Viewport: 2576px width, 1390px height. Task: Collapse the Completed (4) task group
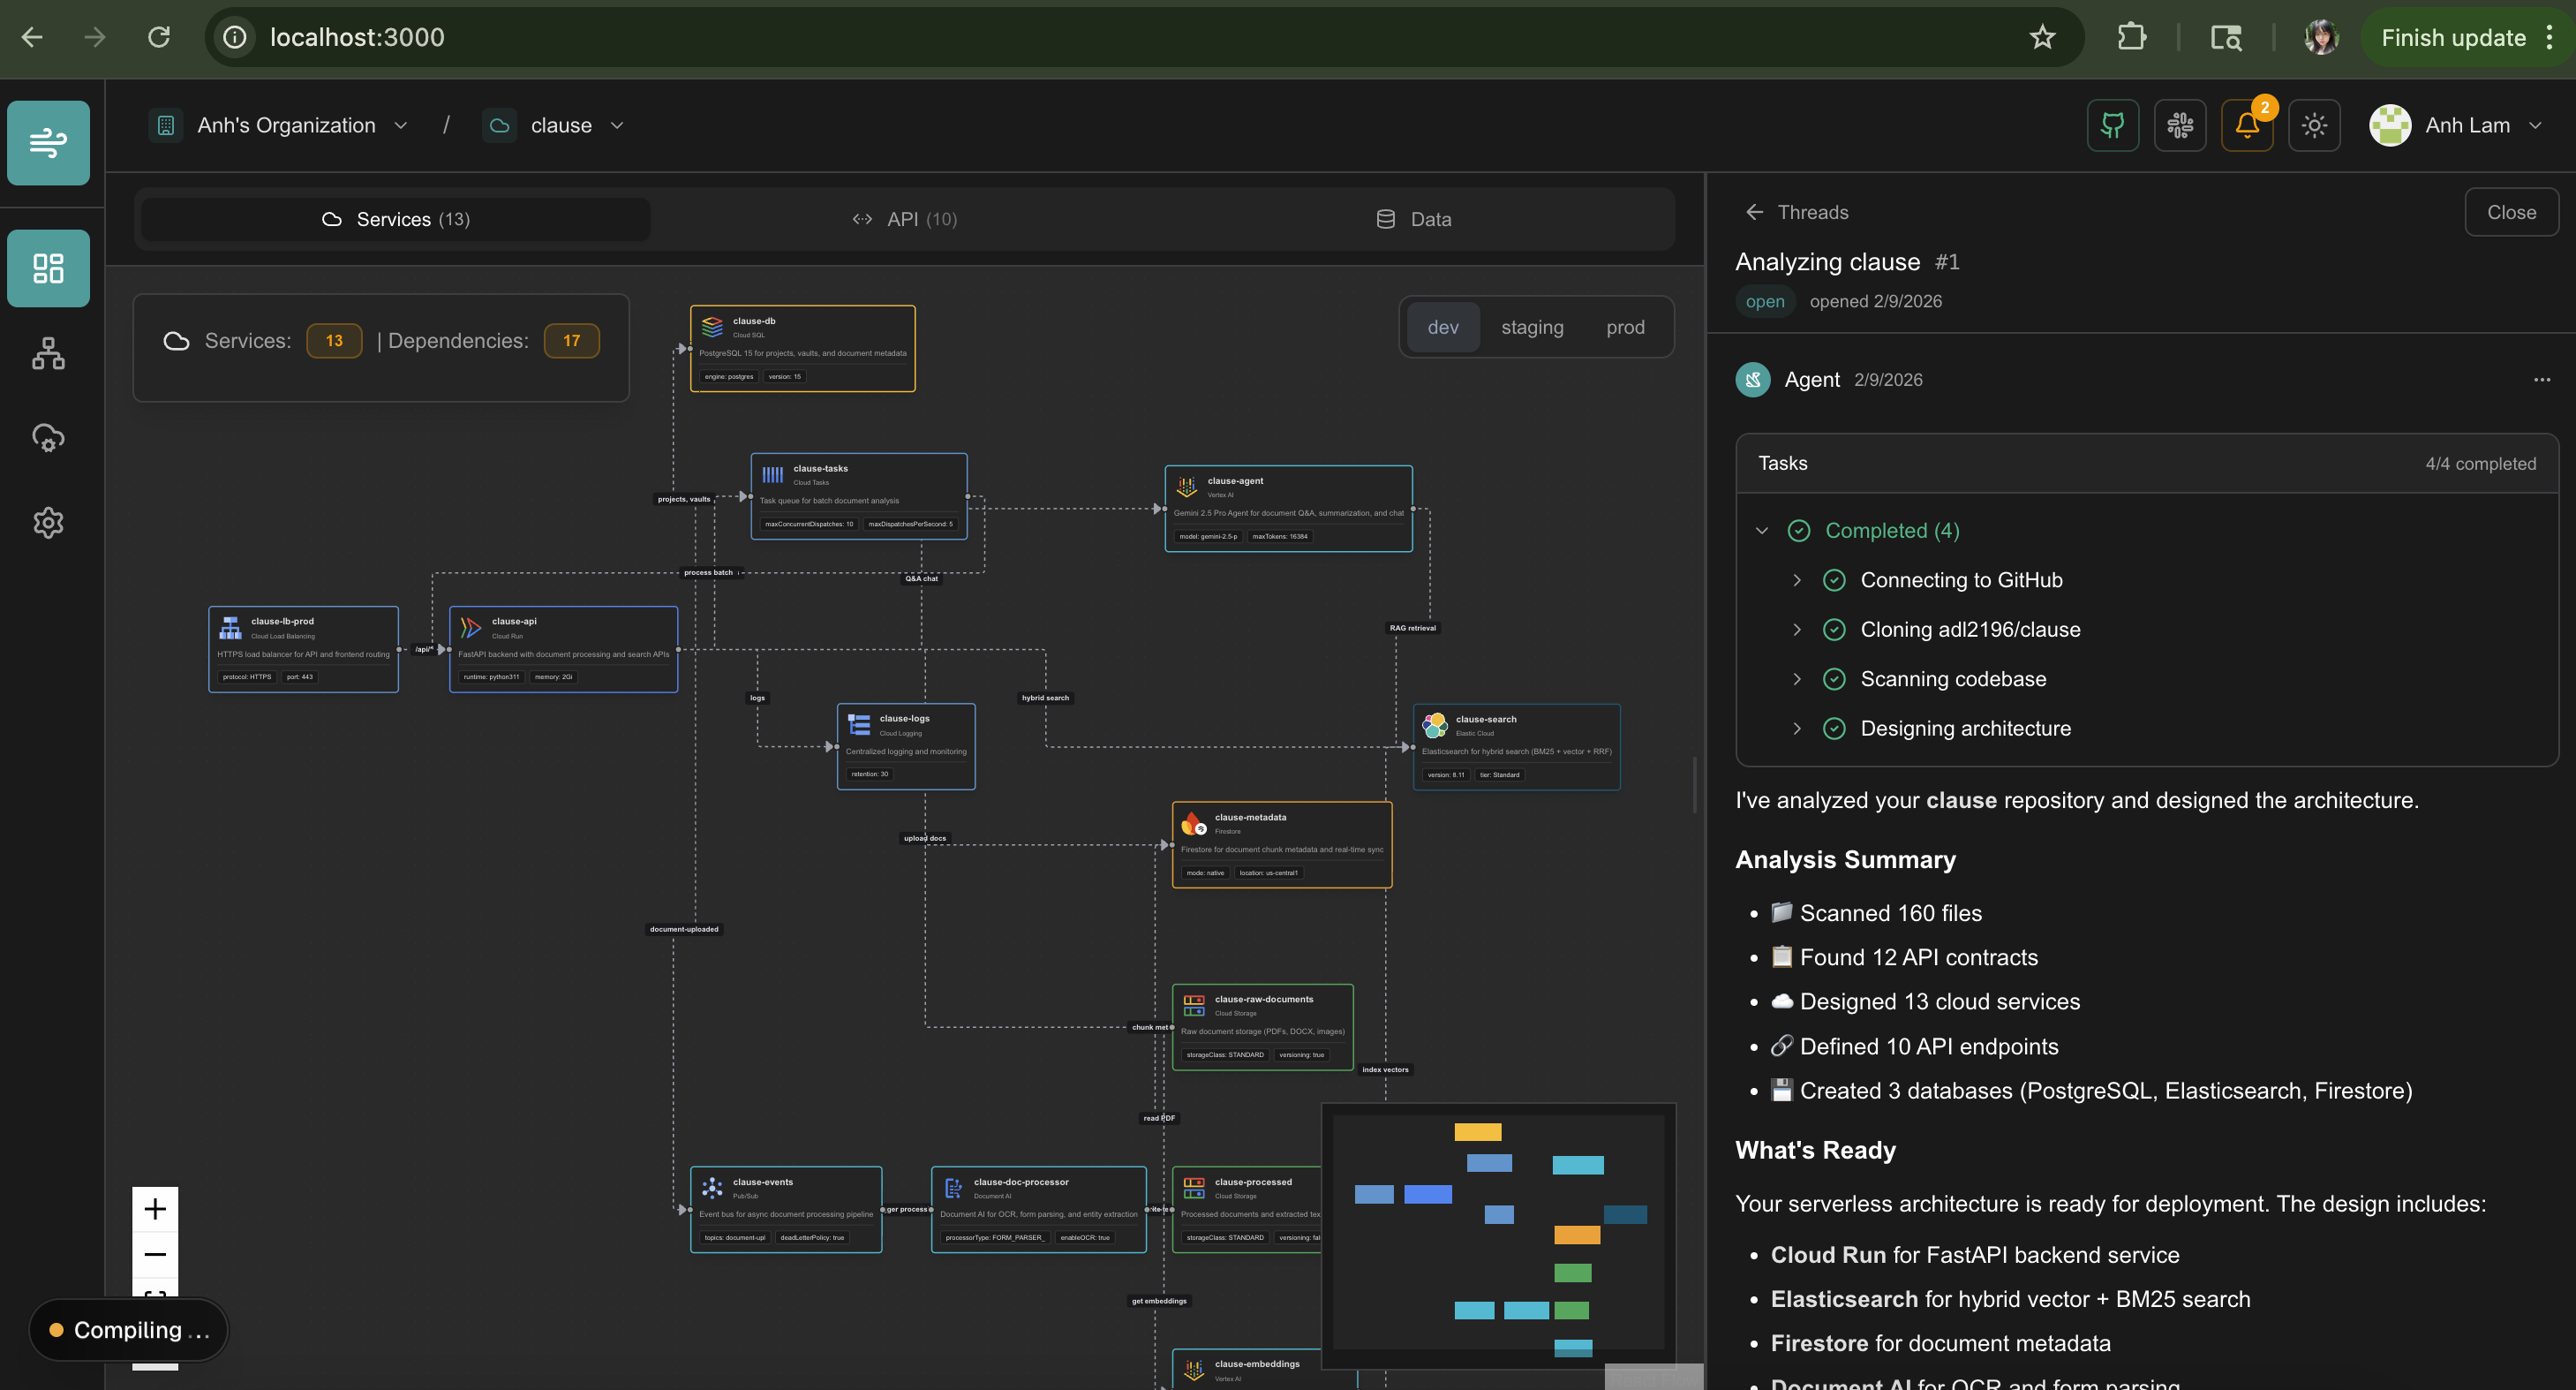pos(1762,531)
